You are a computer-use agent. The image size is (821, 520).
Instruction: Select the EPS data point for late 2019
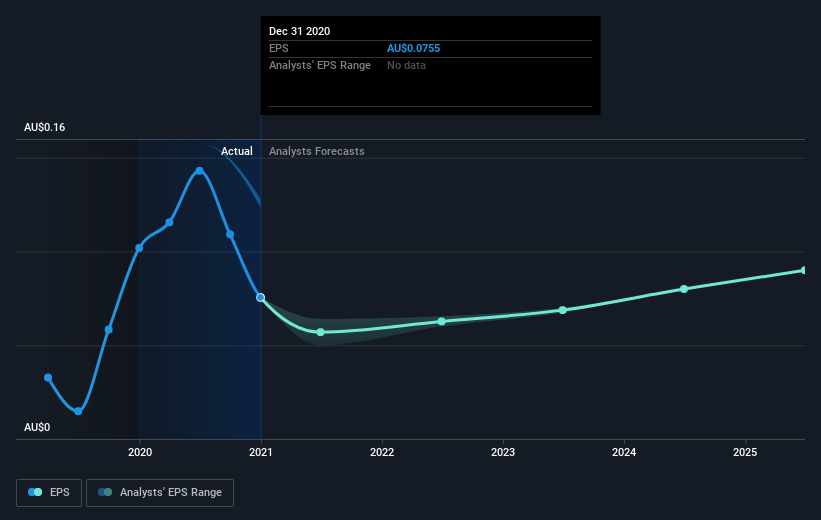(108, 329)
